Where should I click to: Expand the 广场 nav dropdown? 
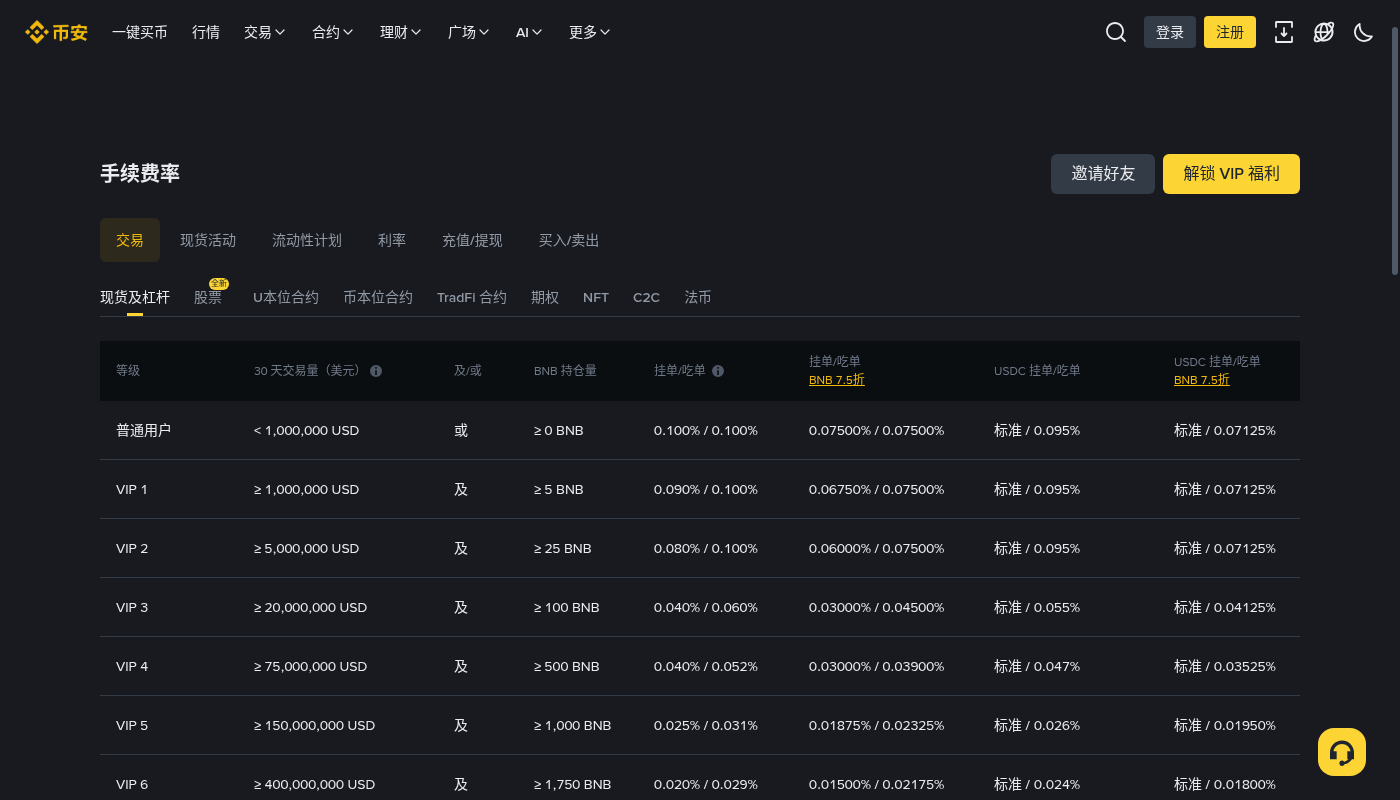469,32
